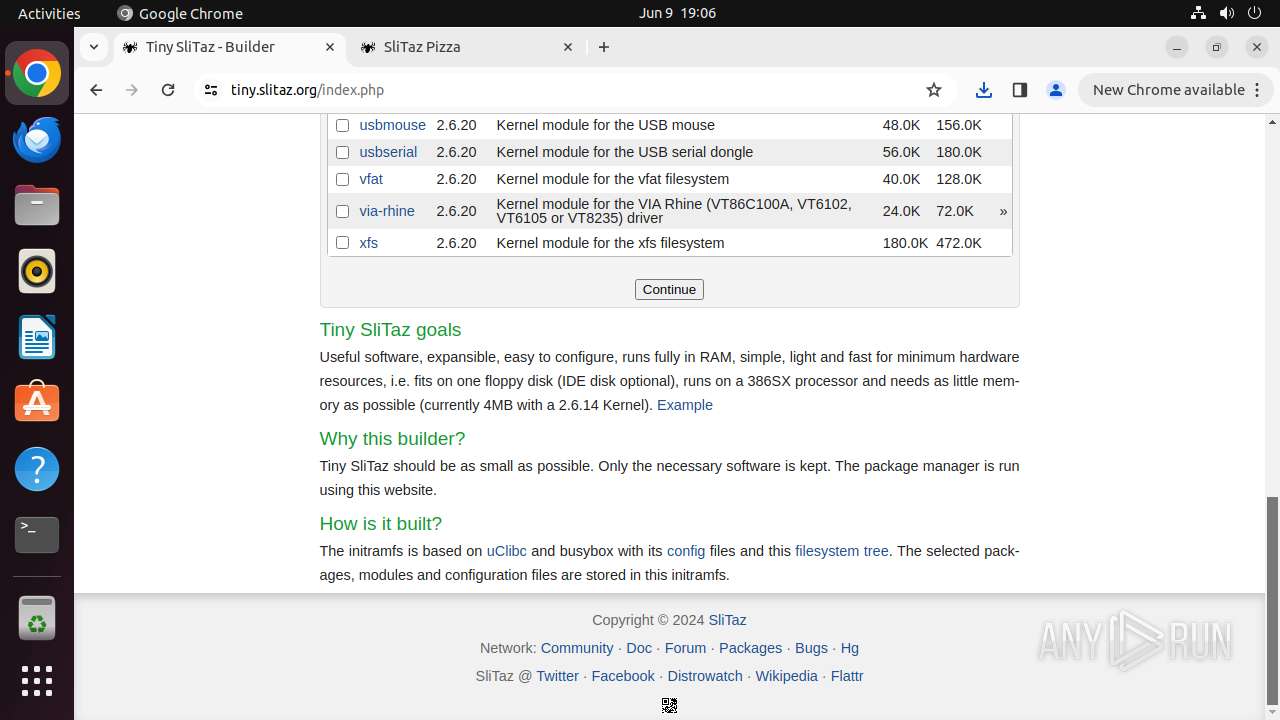Screen dimensions: 1280x720
Task: Follow the uClibc link
Action: coord(506,551)
